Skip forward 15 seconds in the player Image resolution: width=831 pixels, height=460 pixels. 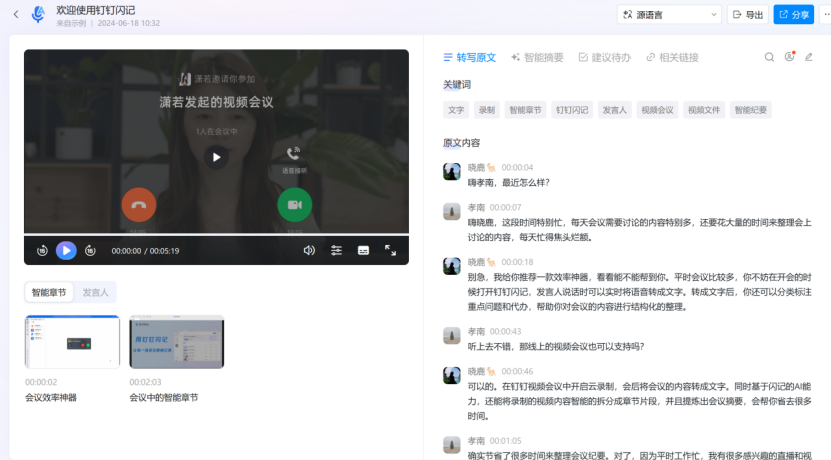(91, 251)
